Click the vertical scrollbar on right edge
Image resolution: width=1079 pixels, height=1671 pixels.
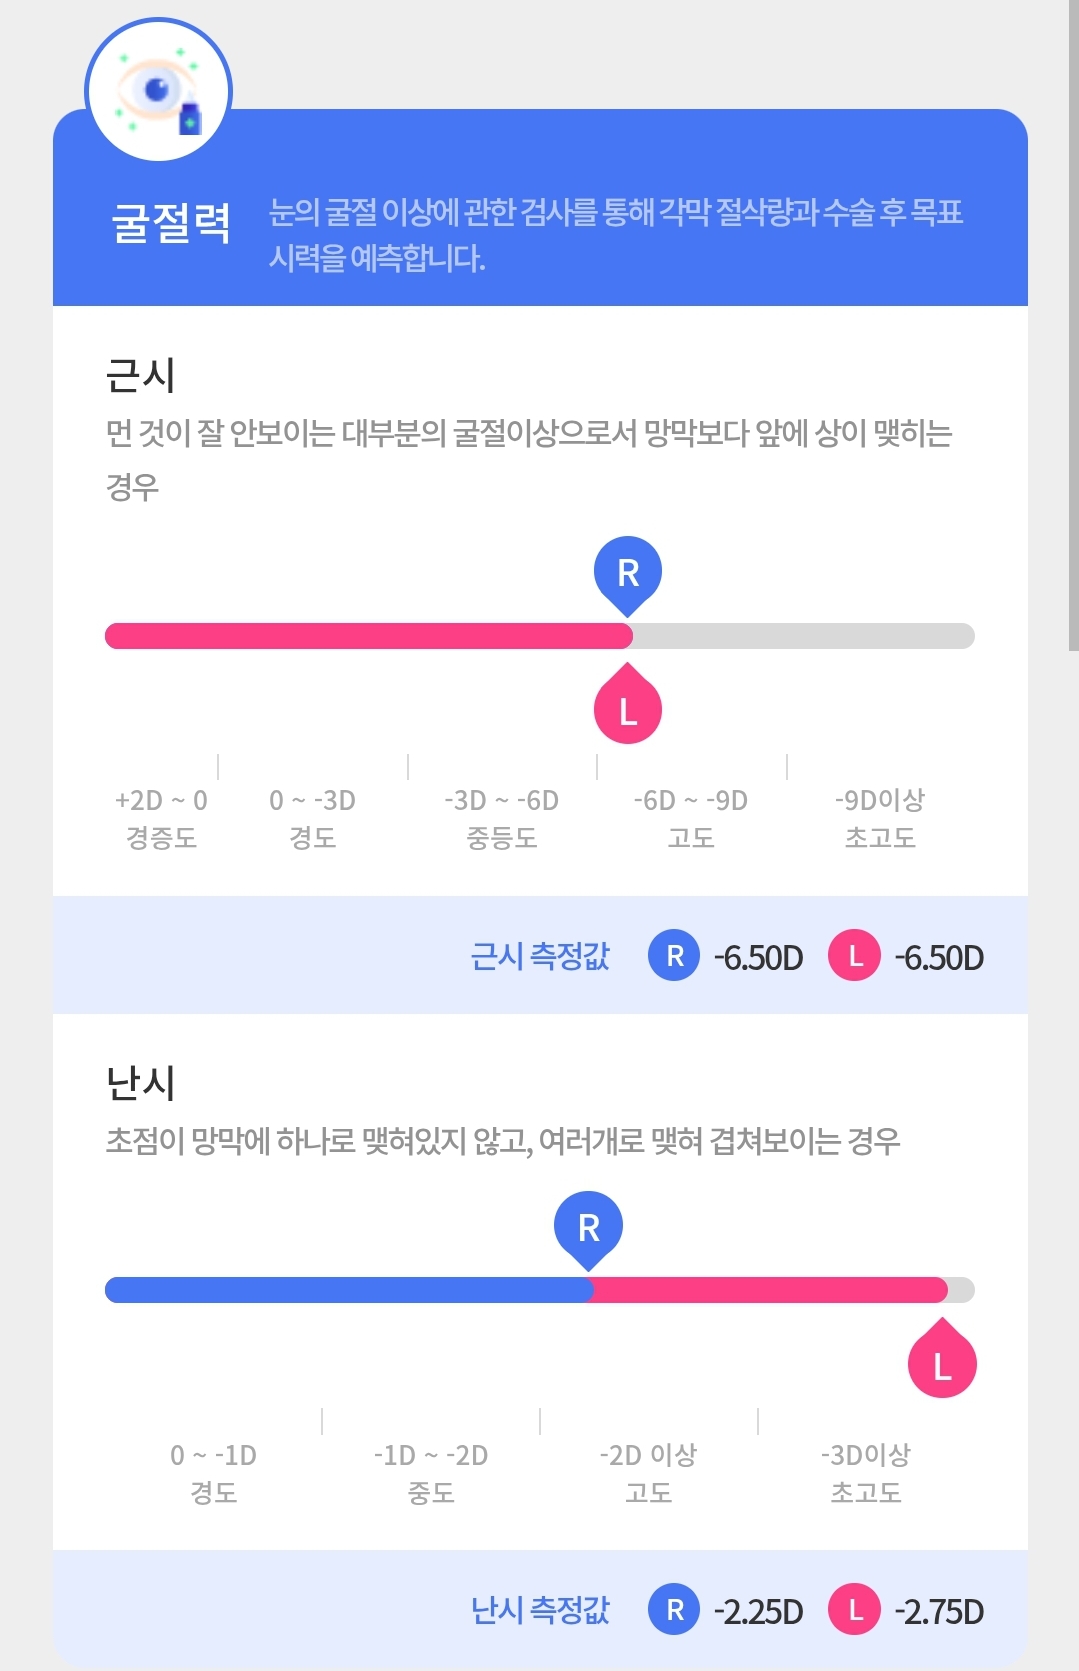click(1073, 325)
